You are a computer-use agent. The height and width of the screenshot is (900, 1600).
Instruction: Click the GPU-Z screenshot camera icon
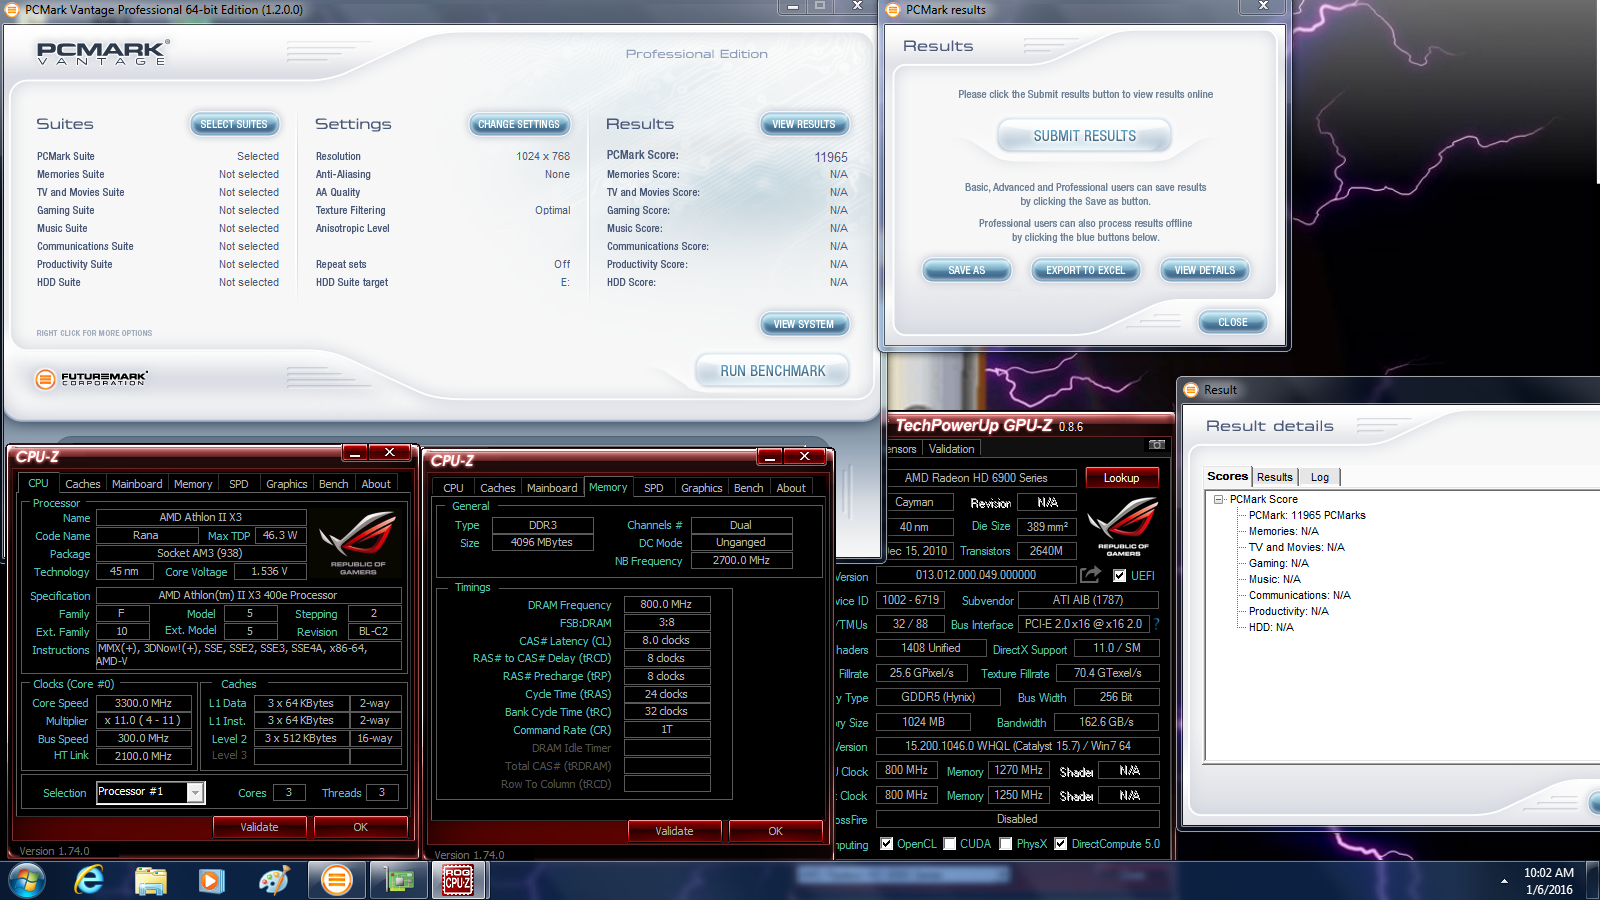coord(1157,444)
